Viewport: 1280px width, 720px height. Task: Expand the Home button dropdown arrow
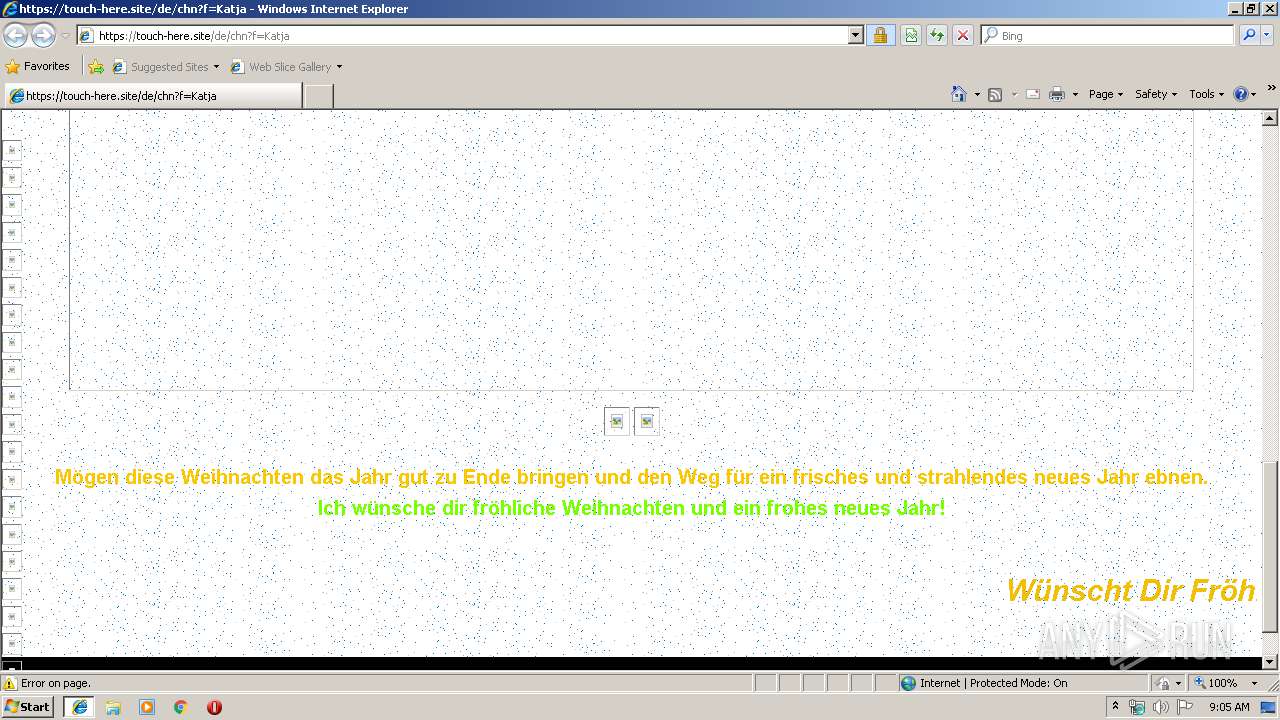pos(977,94)
